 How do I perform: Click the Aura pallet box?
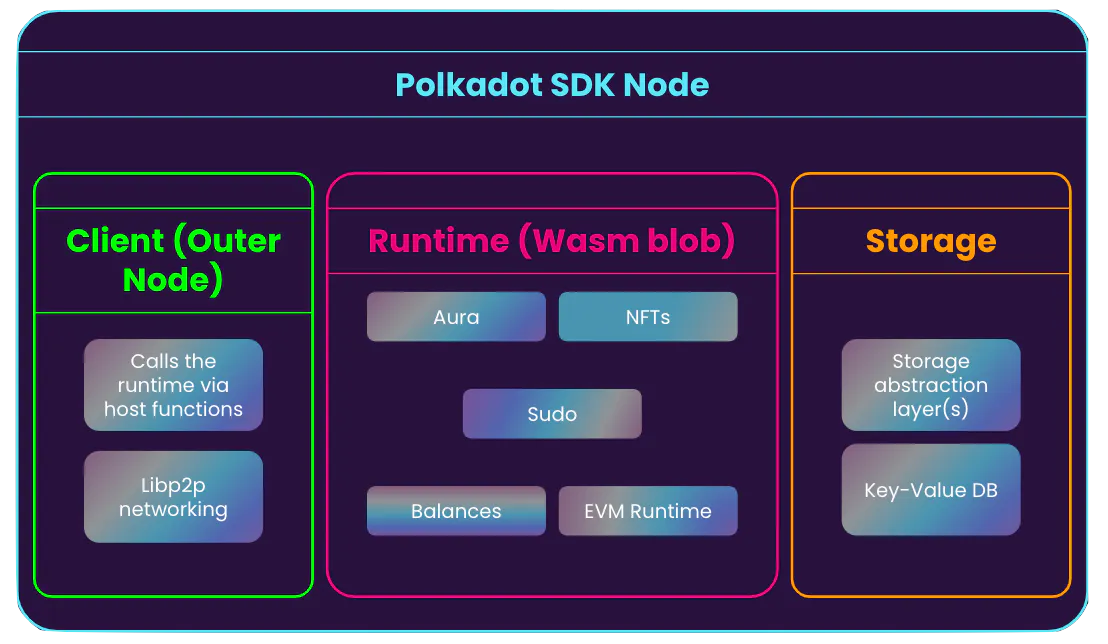pyautogui.click(x=456, y=317)
